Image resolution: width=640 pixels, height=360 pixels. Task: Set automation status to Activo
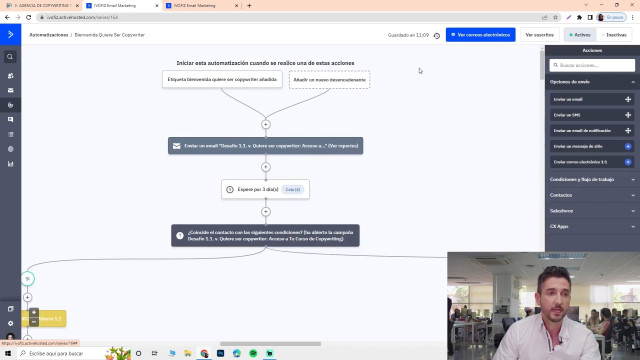click(580, 35)
